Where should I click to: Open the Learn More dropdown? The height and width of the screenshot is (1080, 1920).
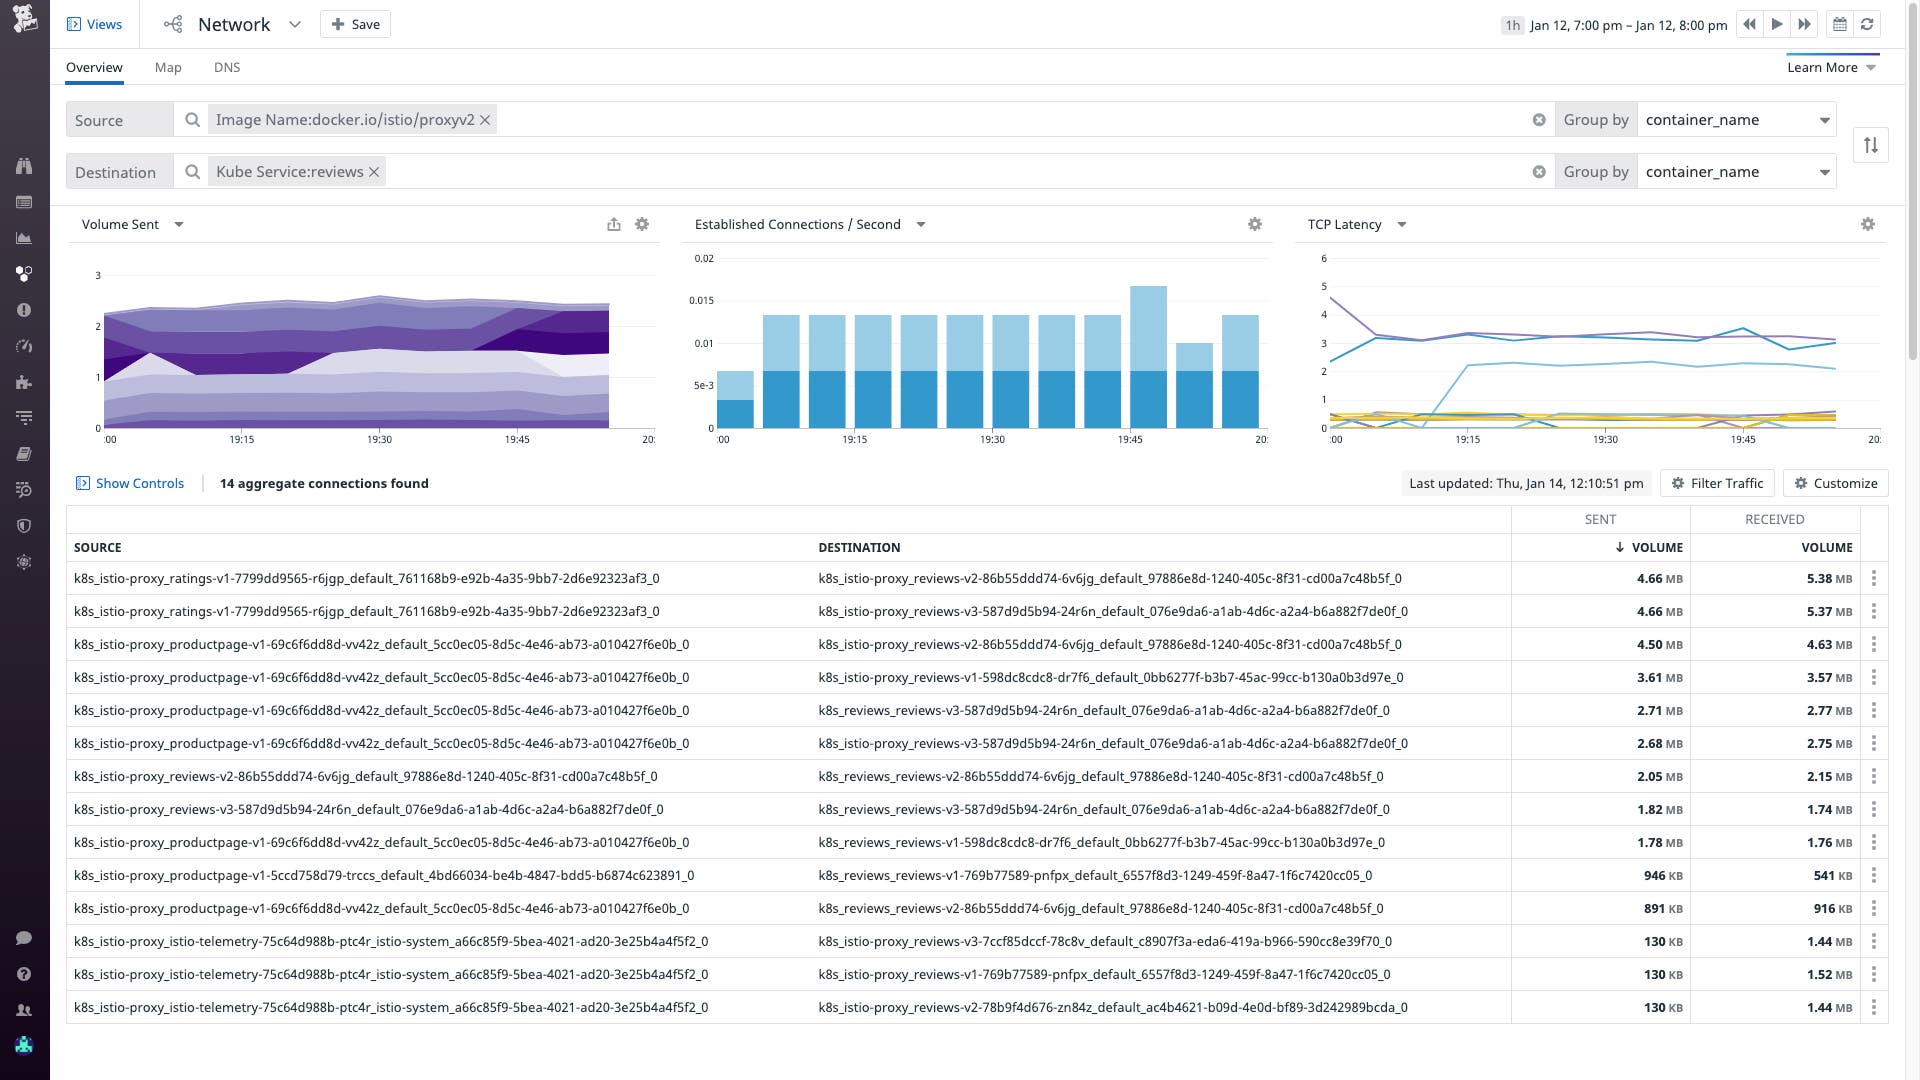tap(1832, 67)
